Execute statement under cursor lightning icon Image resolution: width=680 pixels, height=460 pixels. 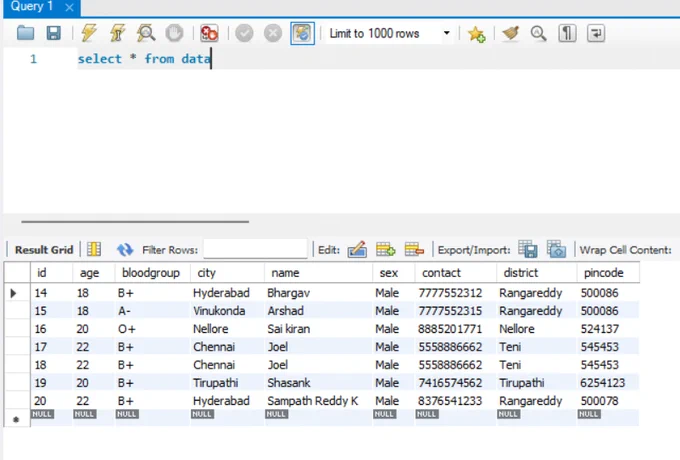117,33
